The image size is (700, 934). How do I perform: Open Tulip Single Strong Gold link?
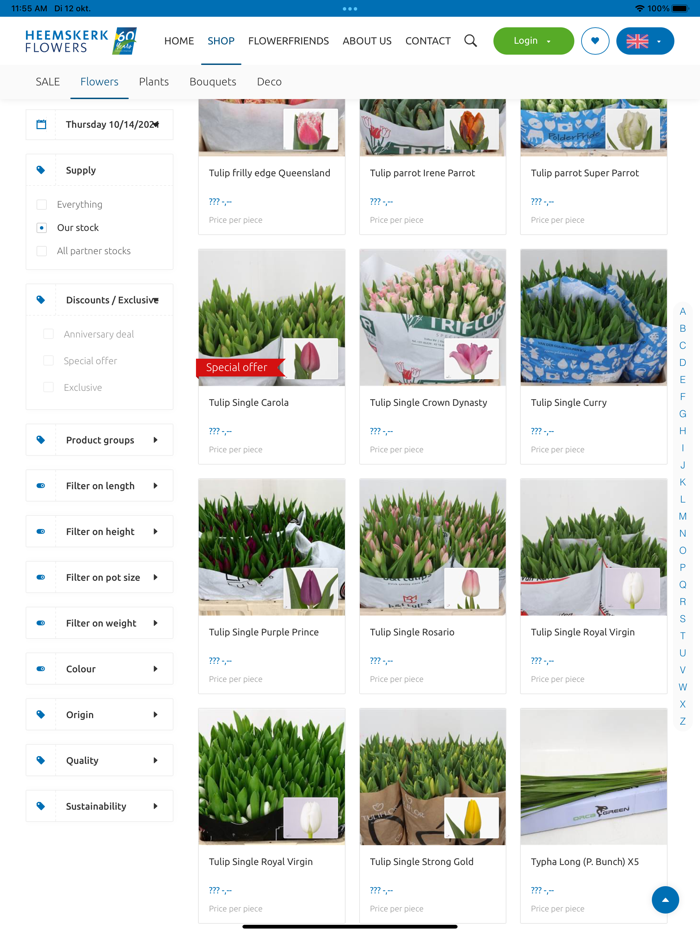[422, 862]
